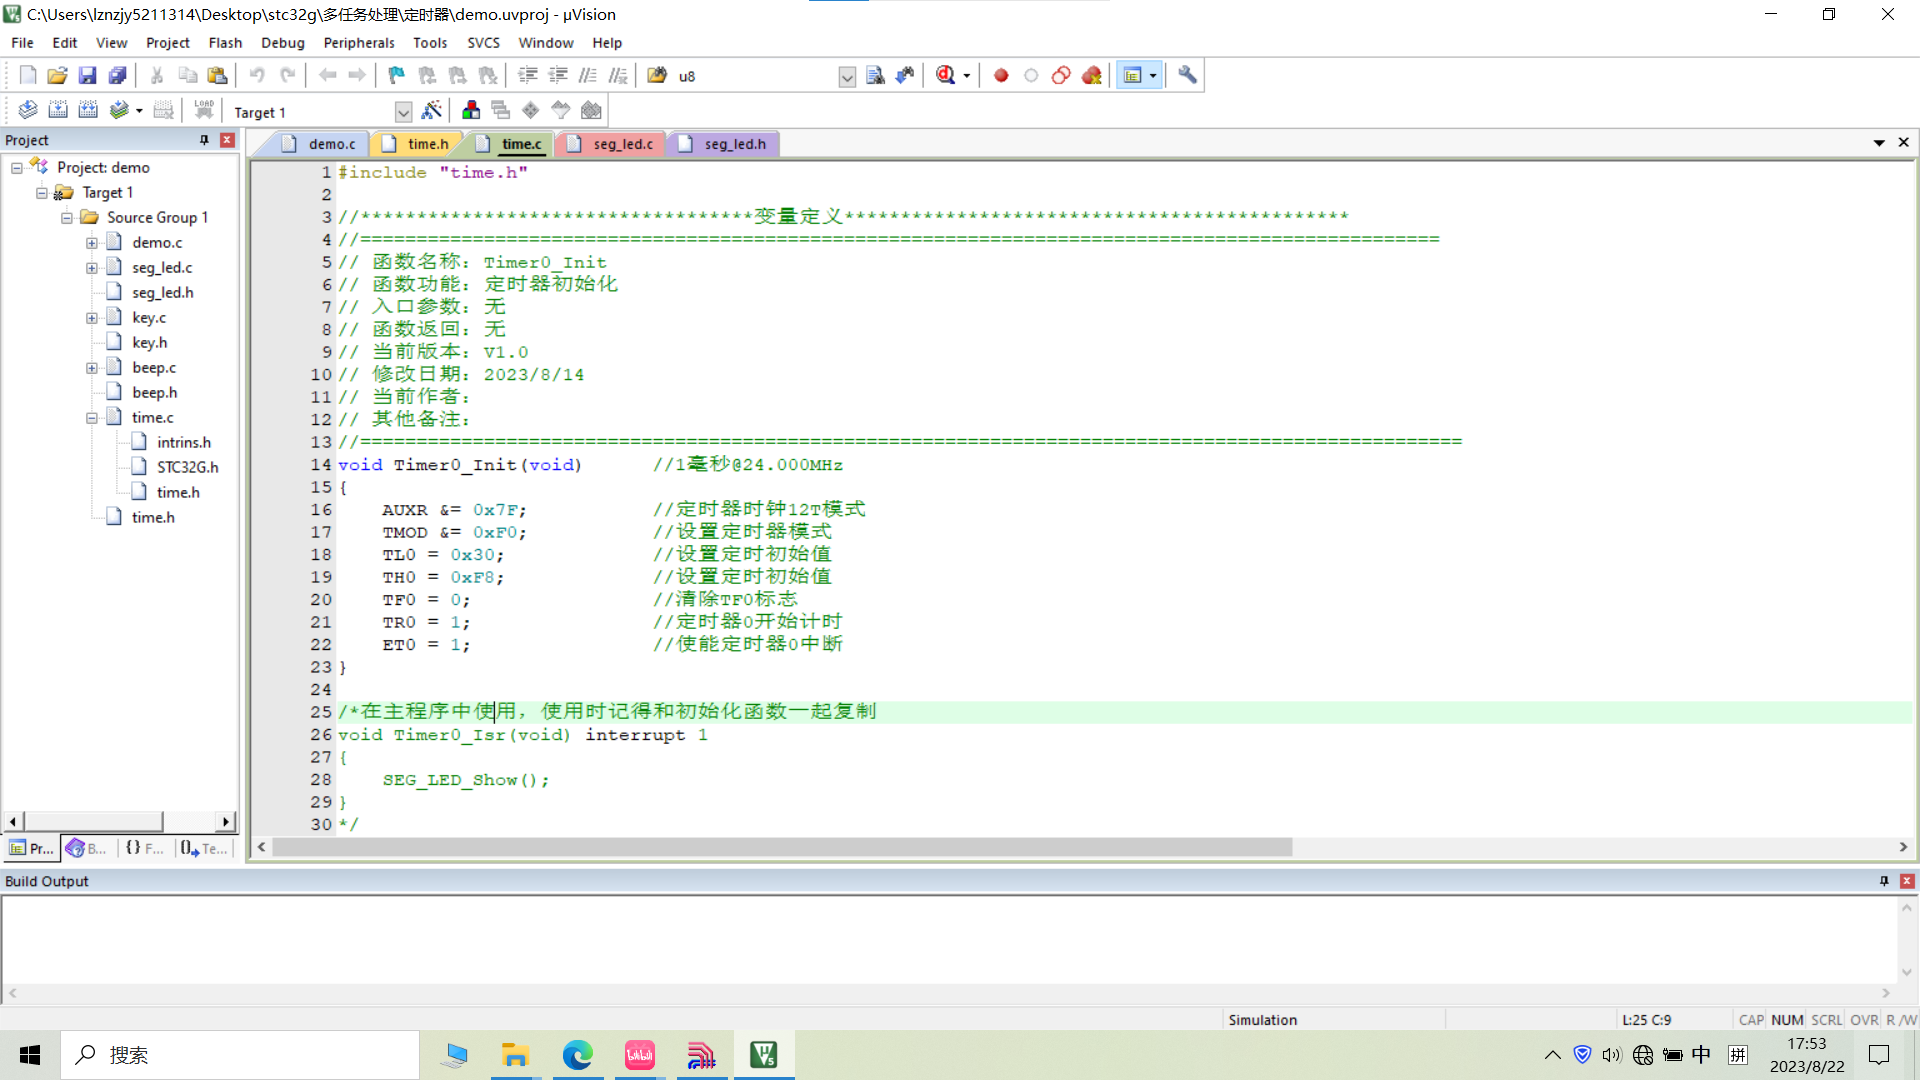The image size is (1920, 1080).
Task: Unpin the Build Output panel pushpin
Action: [1884, 881]
